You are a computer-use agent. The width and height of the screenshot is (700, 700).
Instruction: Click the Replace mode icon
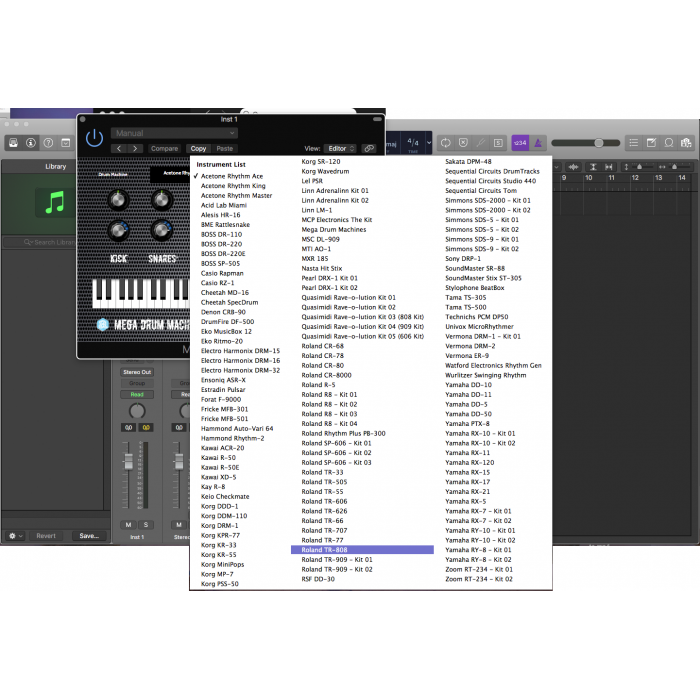pyautogui.click(x=463, y=143)
